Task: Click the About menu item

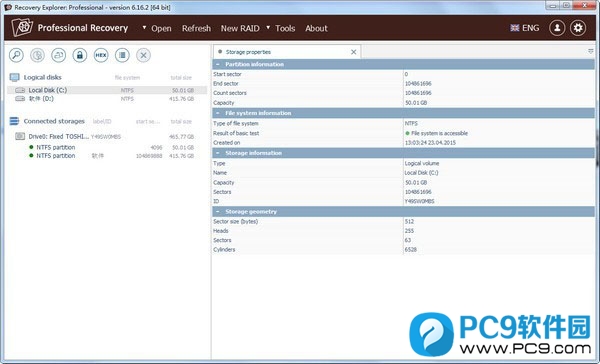Action: pyautogui.click(x=316, y=28)
